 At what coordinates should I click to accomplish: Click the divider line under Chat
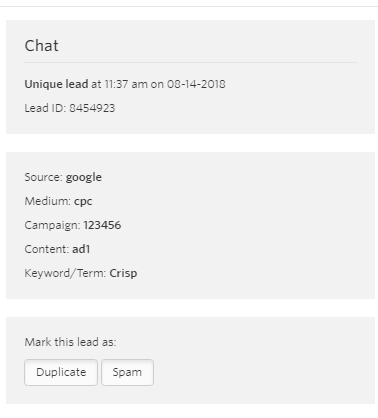(191, 62)
